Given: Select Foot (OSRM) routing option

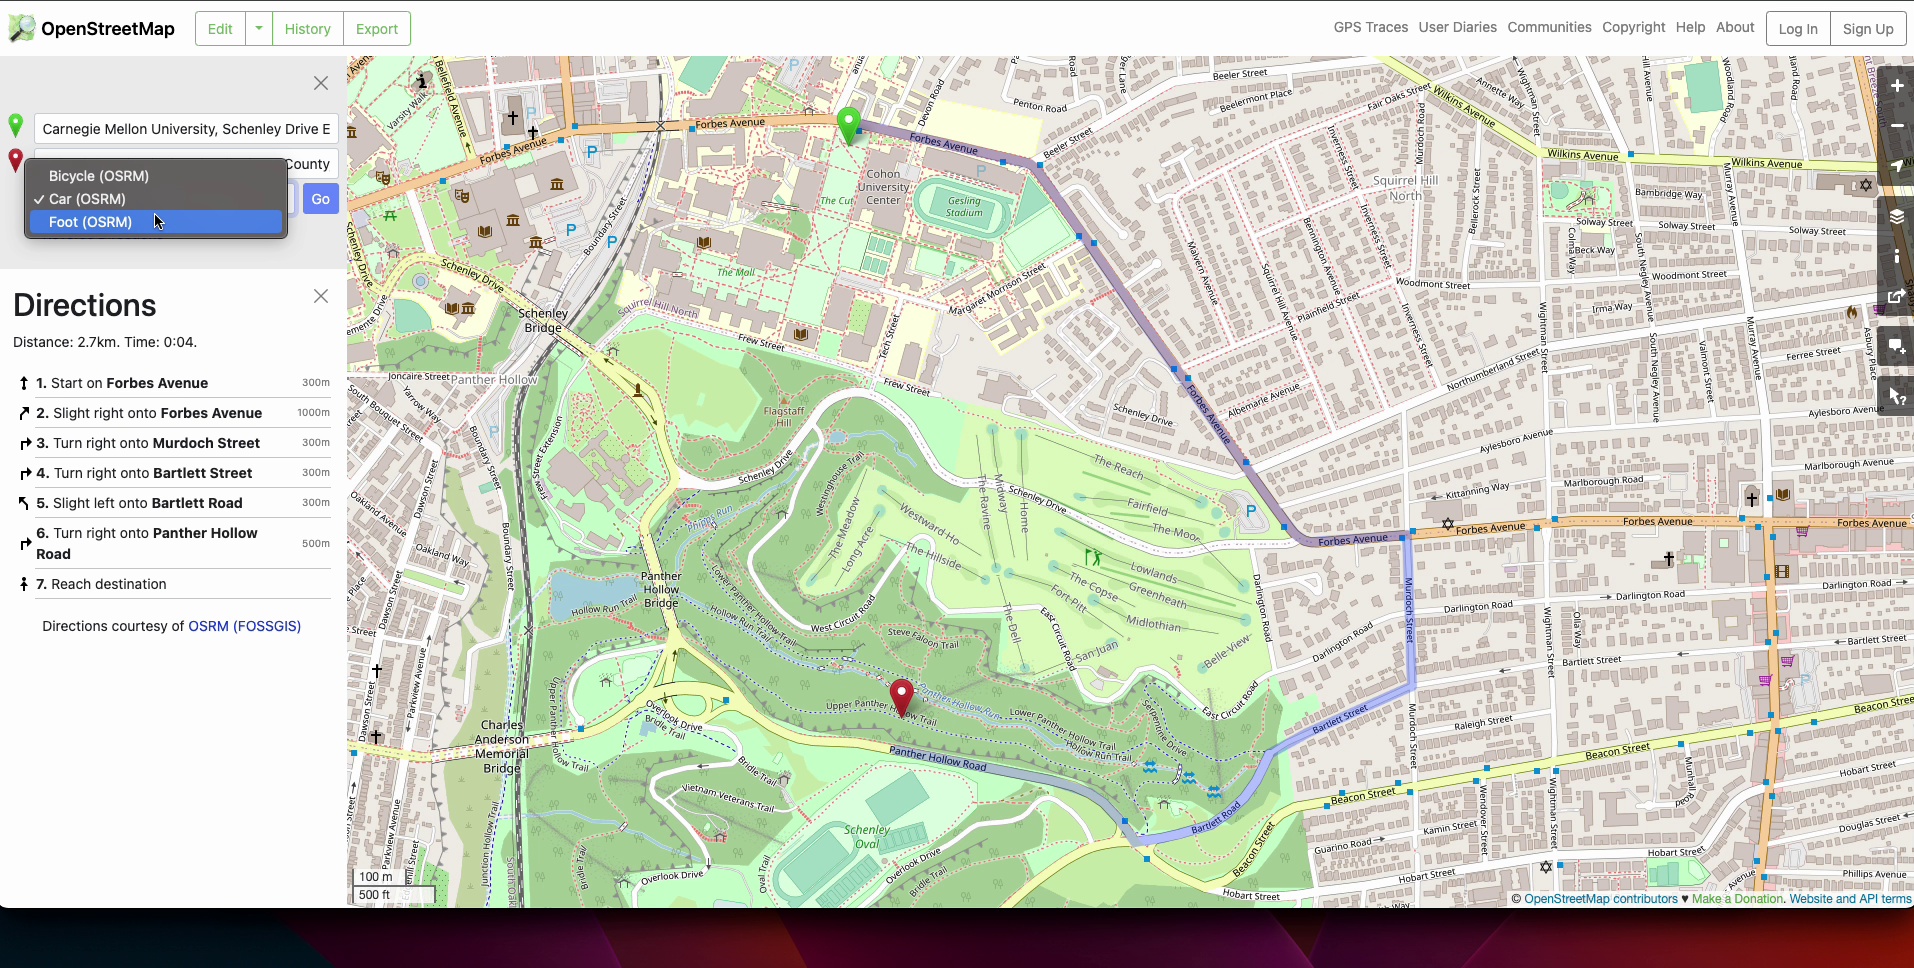Looking at the screenshot, I should click(91, 222).
